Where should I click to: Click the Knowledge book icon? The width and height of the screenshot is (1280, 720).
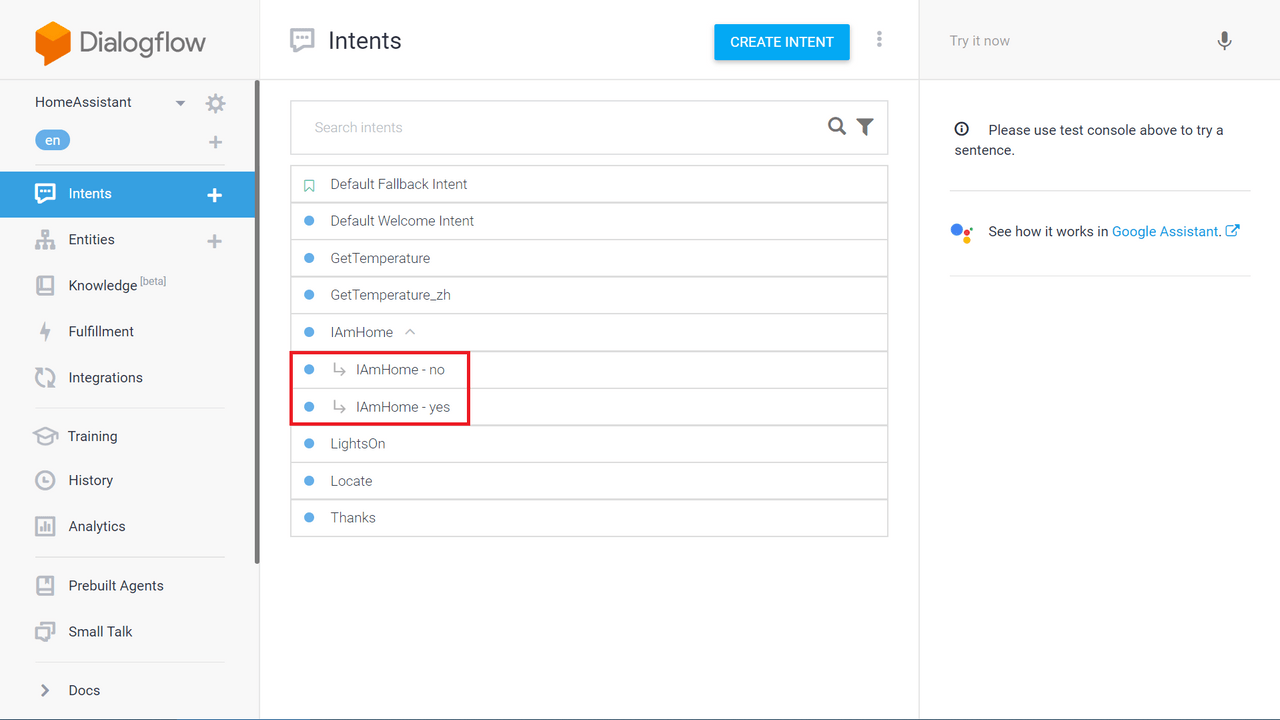click(x=45, y=286)
